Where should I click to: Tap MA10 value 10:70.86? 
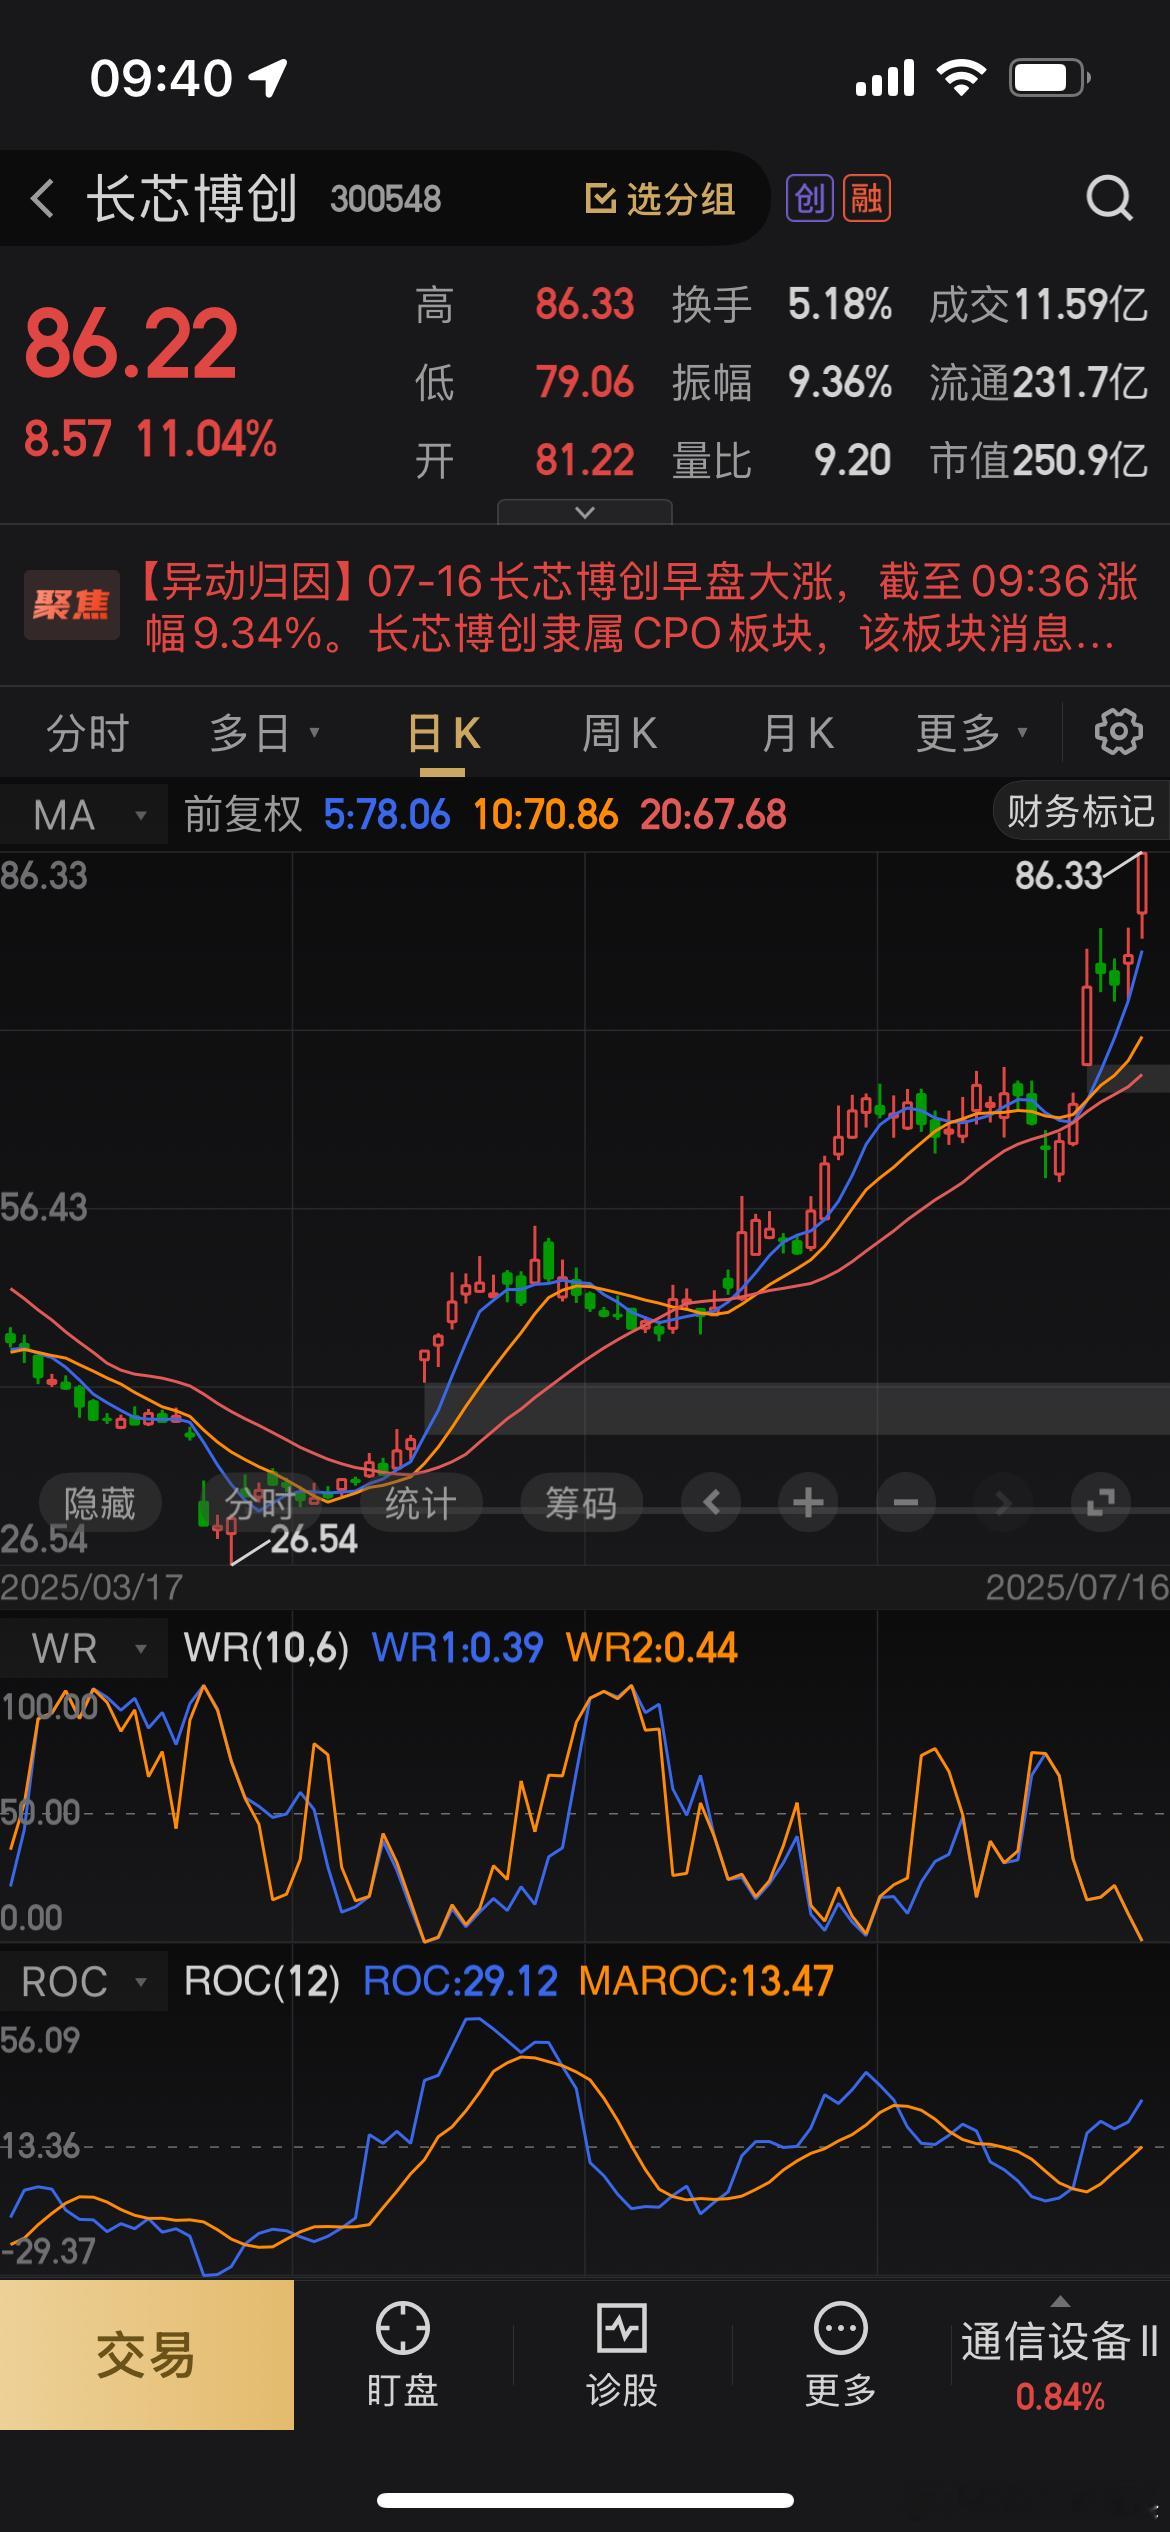point(546,814)
